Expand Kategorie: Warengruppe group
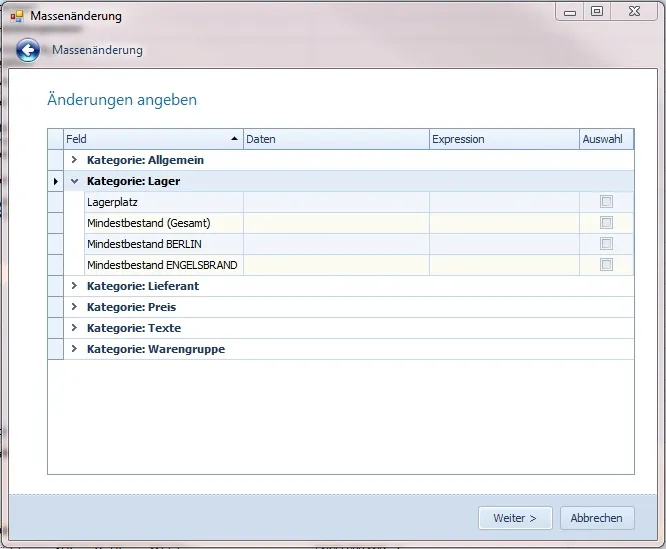The image size is (666, 549). coord(74,349)
